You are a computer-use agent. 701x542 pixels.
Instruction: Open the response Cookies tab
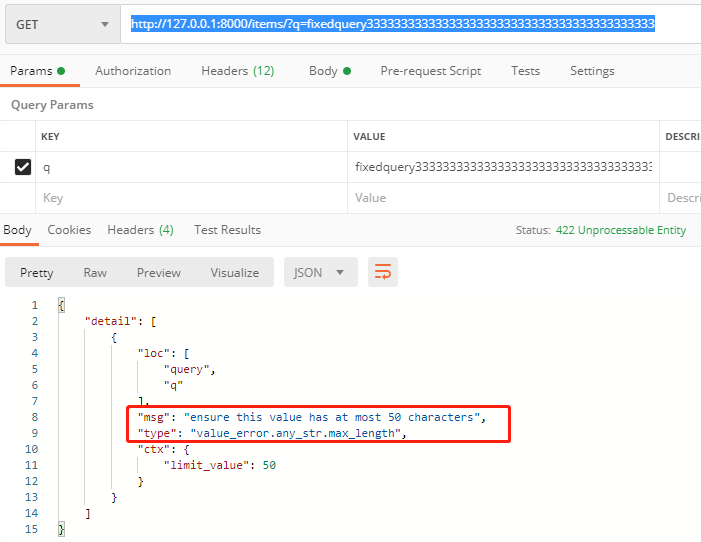(69, 230)
